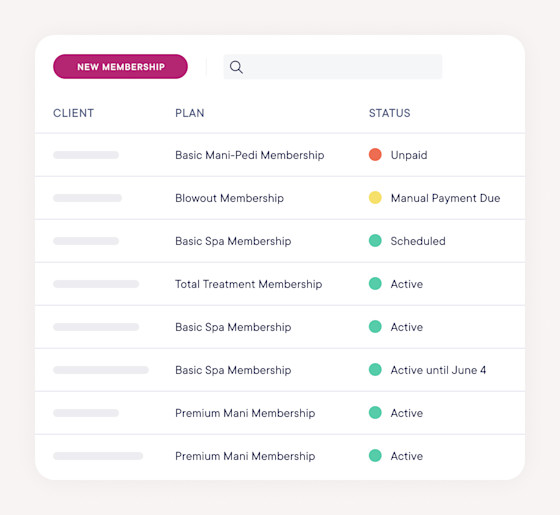560x515 pixels.
Task: Click the yellow Manual Payment Due dot
Action: [x=375, y=198]
